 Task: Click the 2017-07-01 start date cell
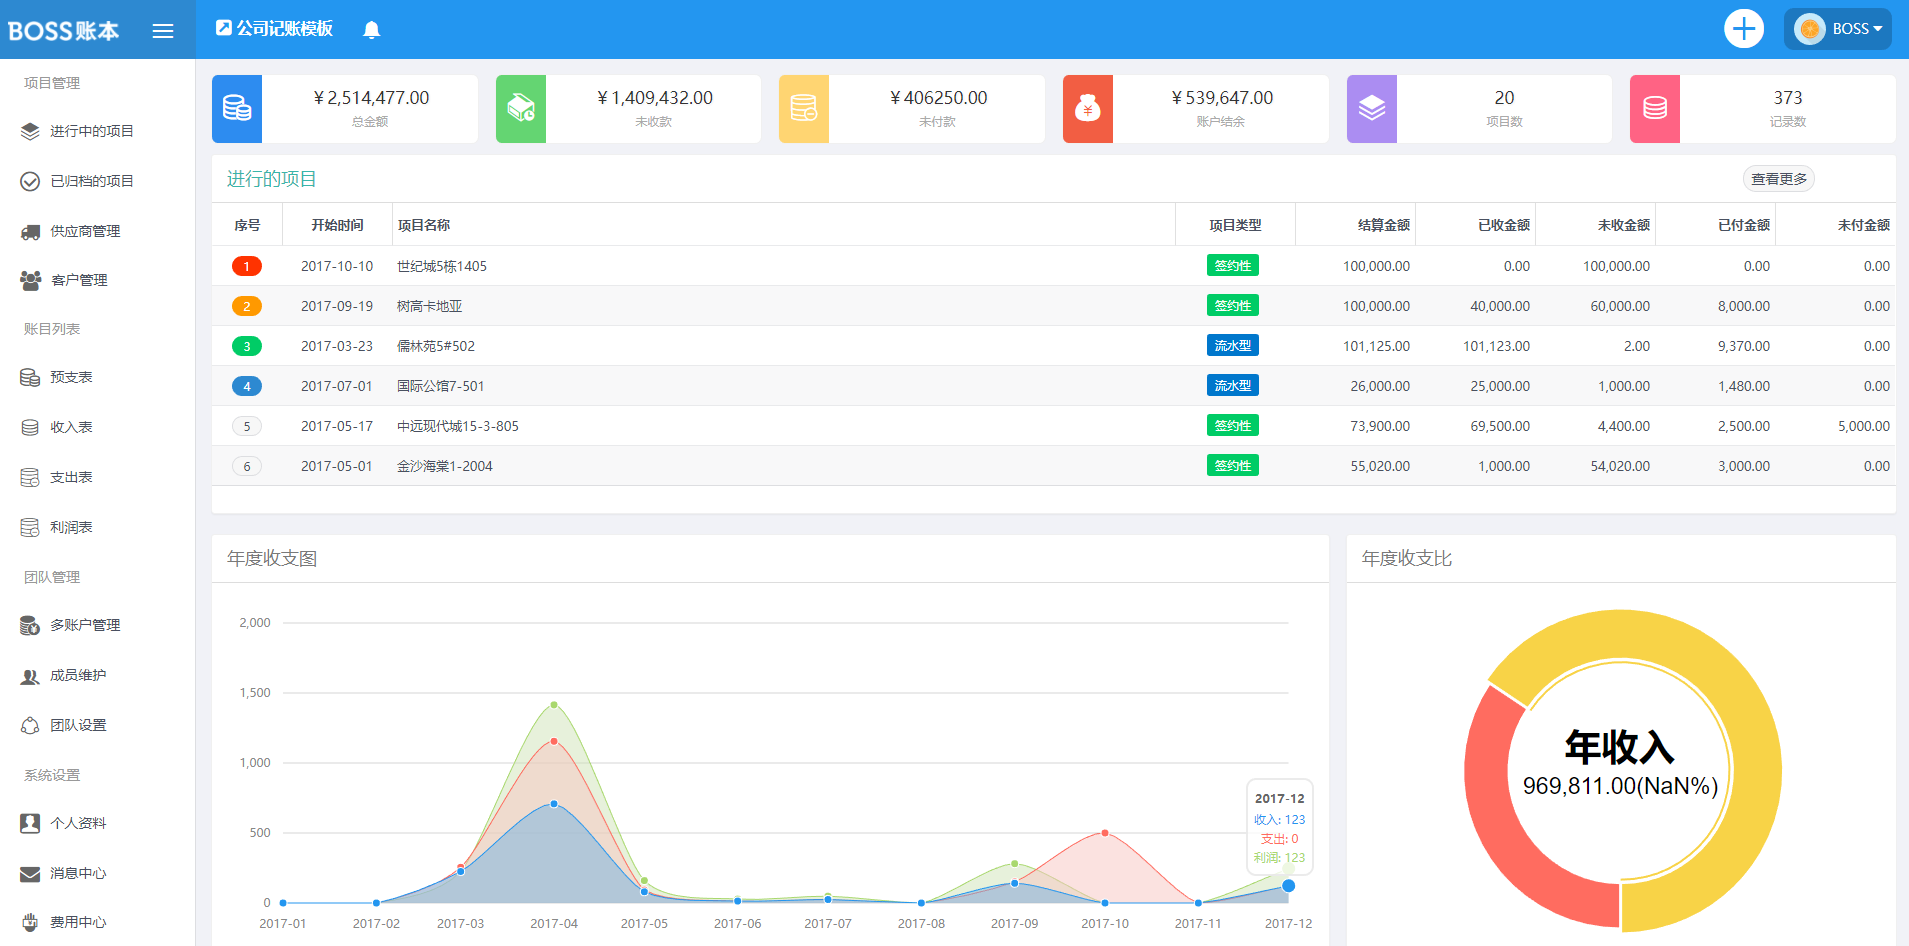[x=337, y=386]
